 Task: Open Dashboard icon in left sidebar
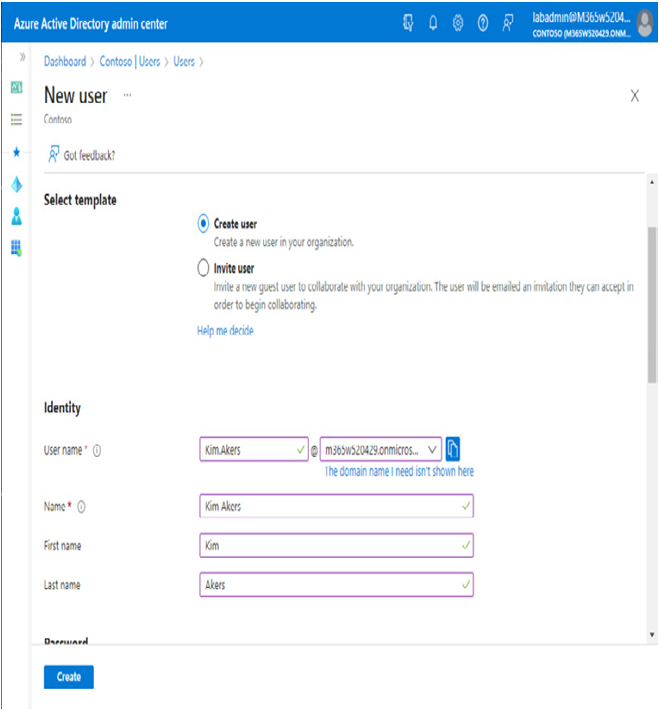(x=17, y=87)
